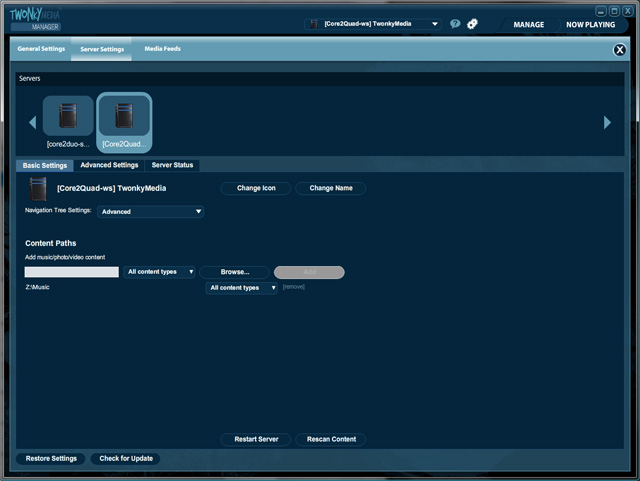Close the settings panel with X icon

click(x=619, y=50)
